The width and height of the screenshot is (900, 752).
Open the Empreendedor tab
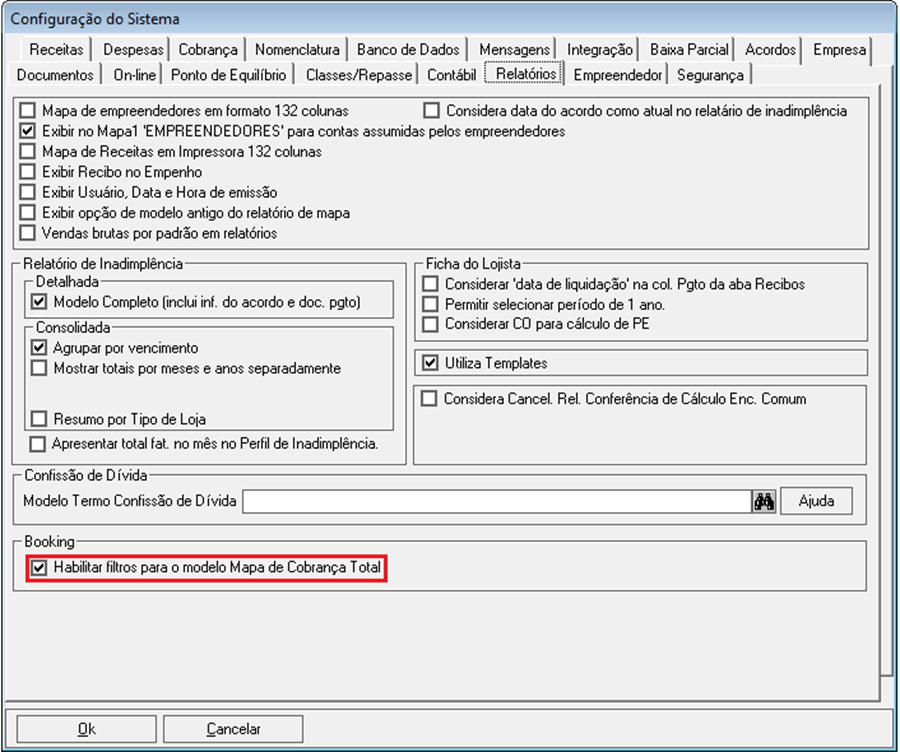tap(618, 75)
